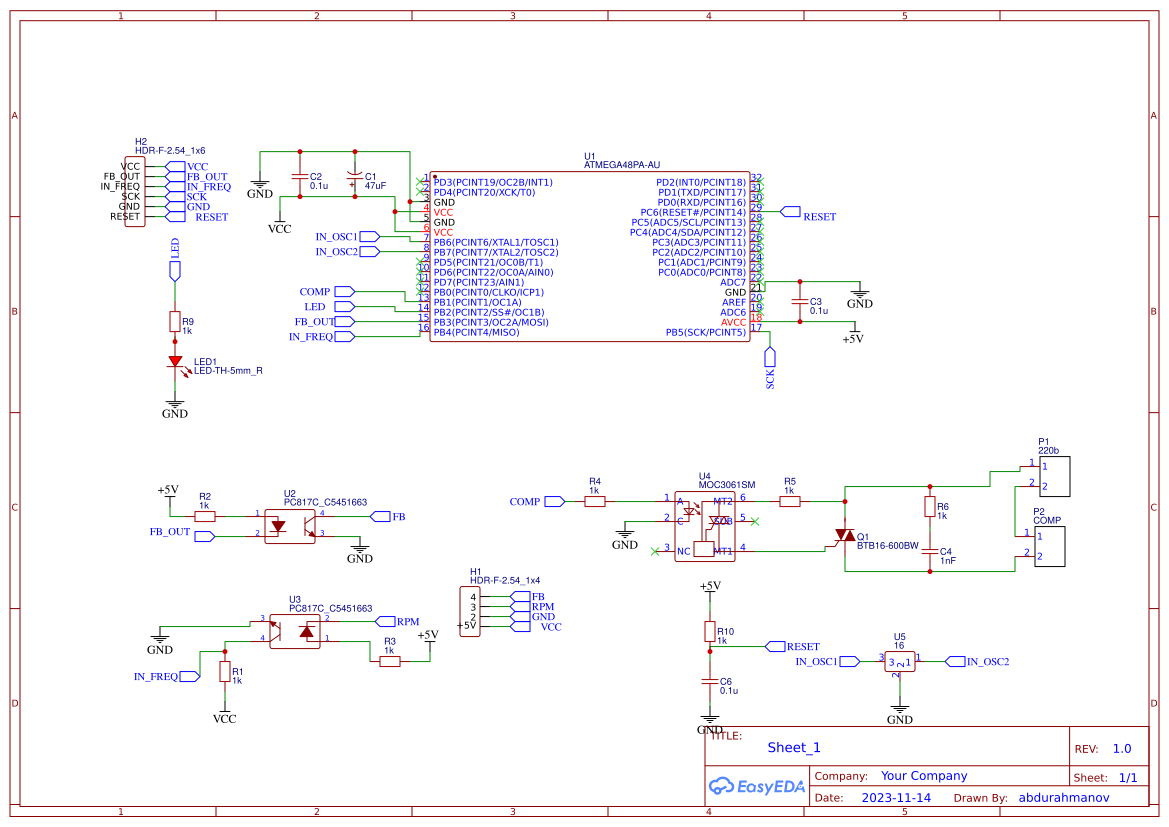1169x827 pixels.
Task: Click the LED1 LED-TH-5mm symbol
Action: [173, 363]
